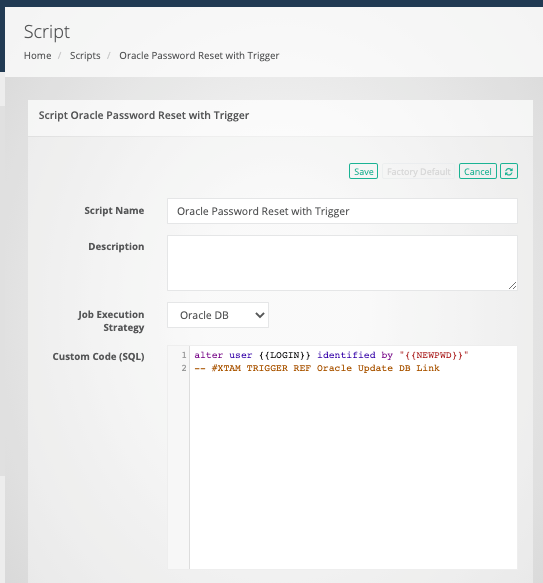Click the Description label
This screenshot has height=583, width=543.
coord(116,247)
